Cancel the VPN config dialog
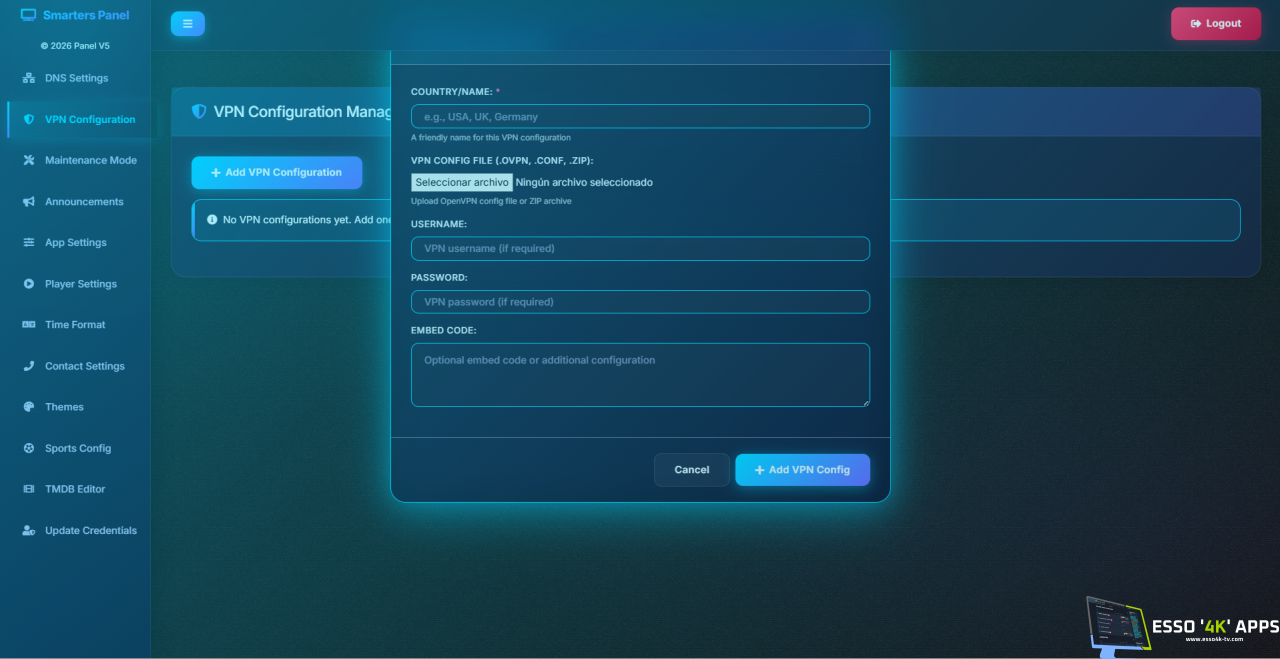The height and width of the screenshot is (659, 1280). pyautogui.click(x=692, y=470)
